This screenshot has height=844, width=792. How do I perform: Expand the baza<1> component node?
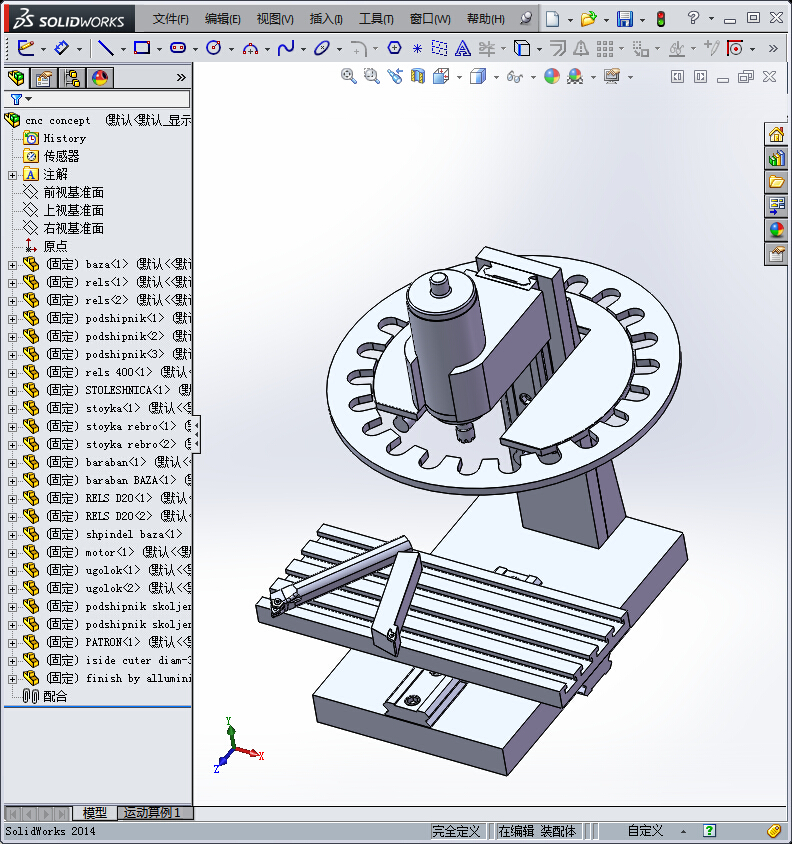(x=12, y=265)
